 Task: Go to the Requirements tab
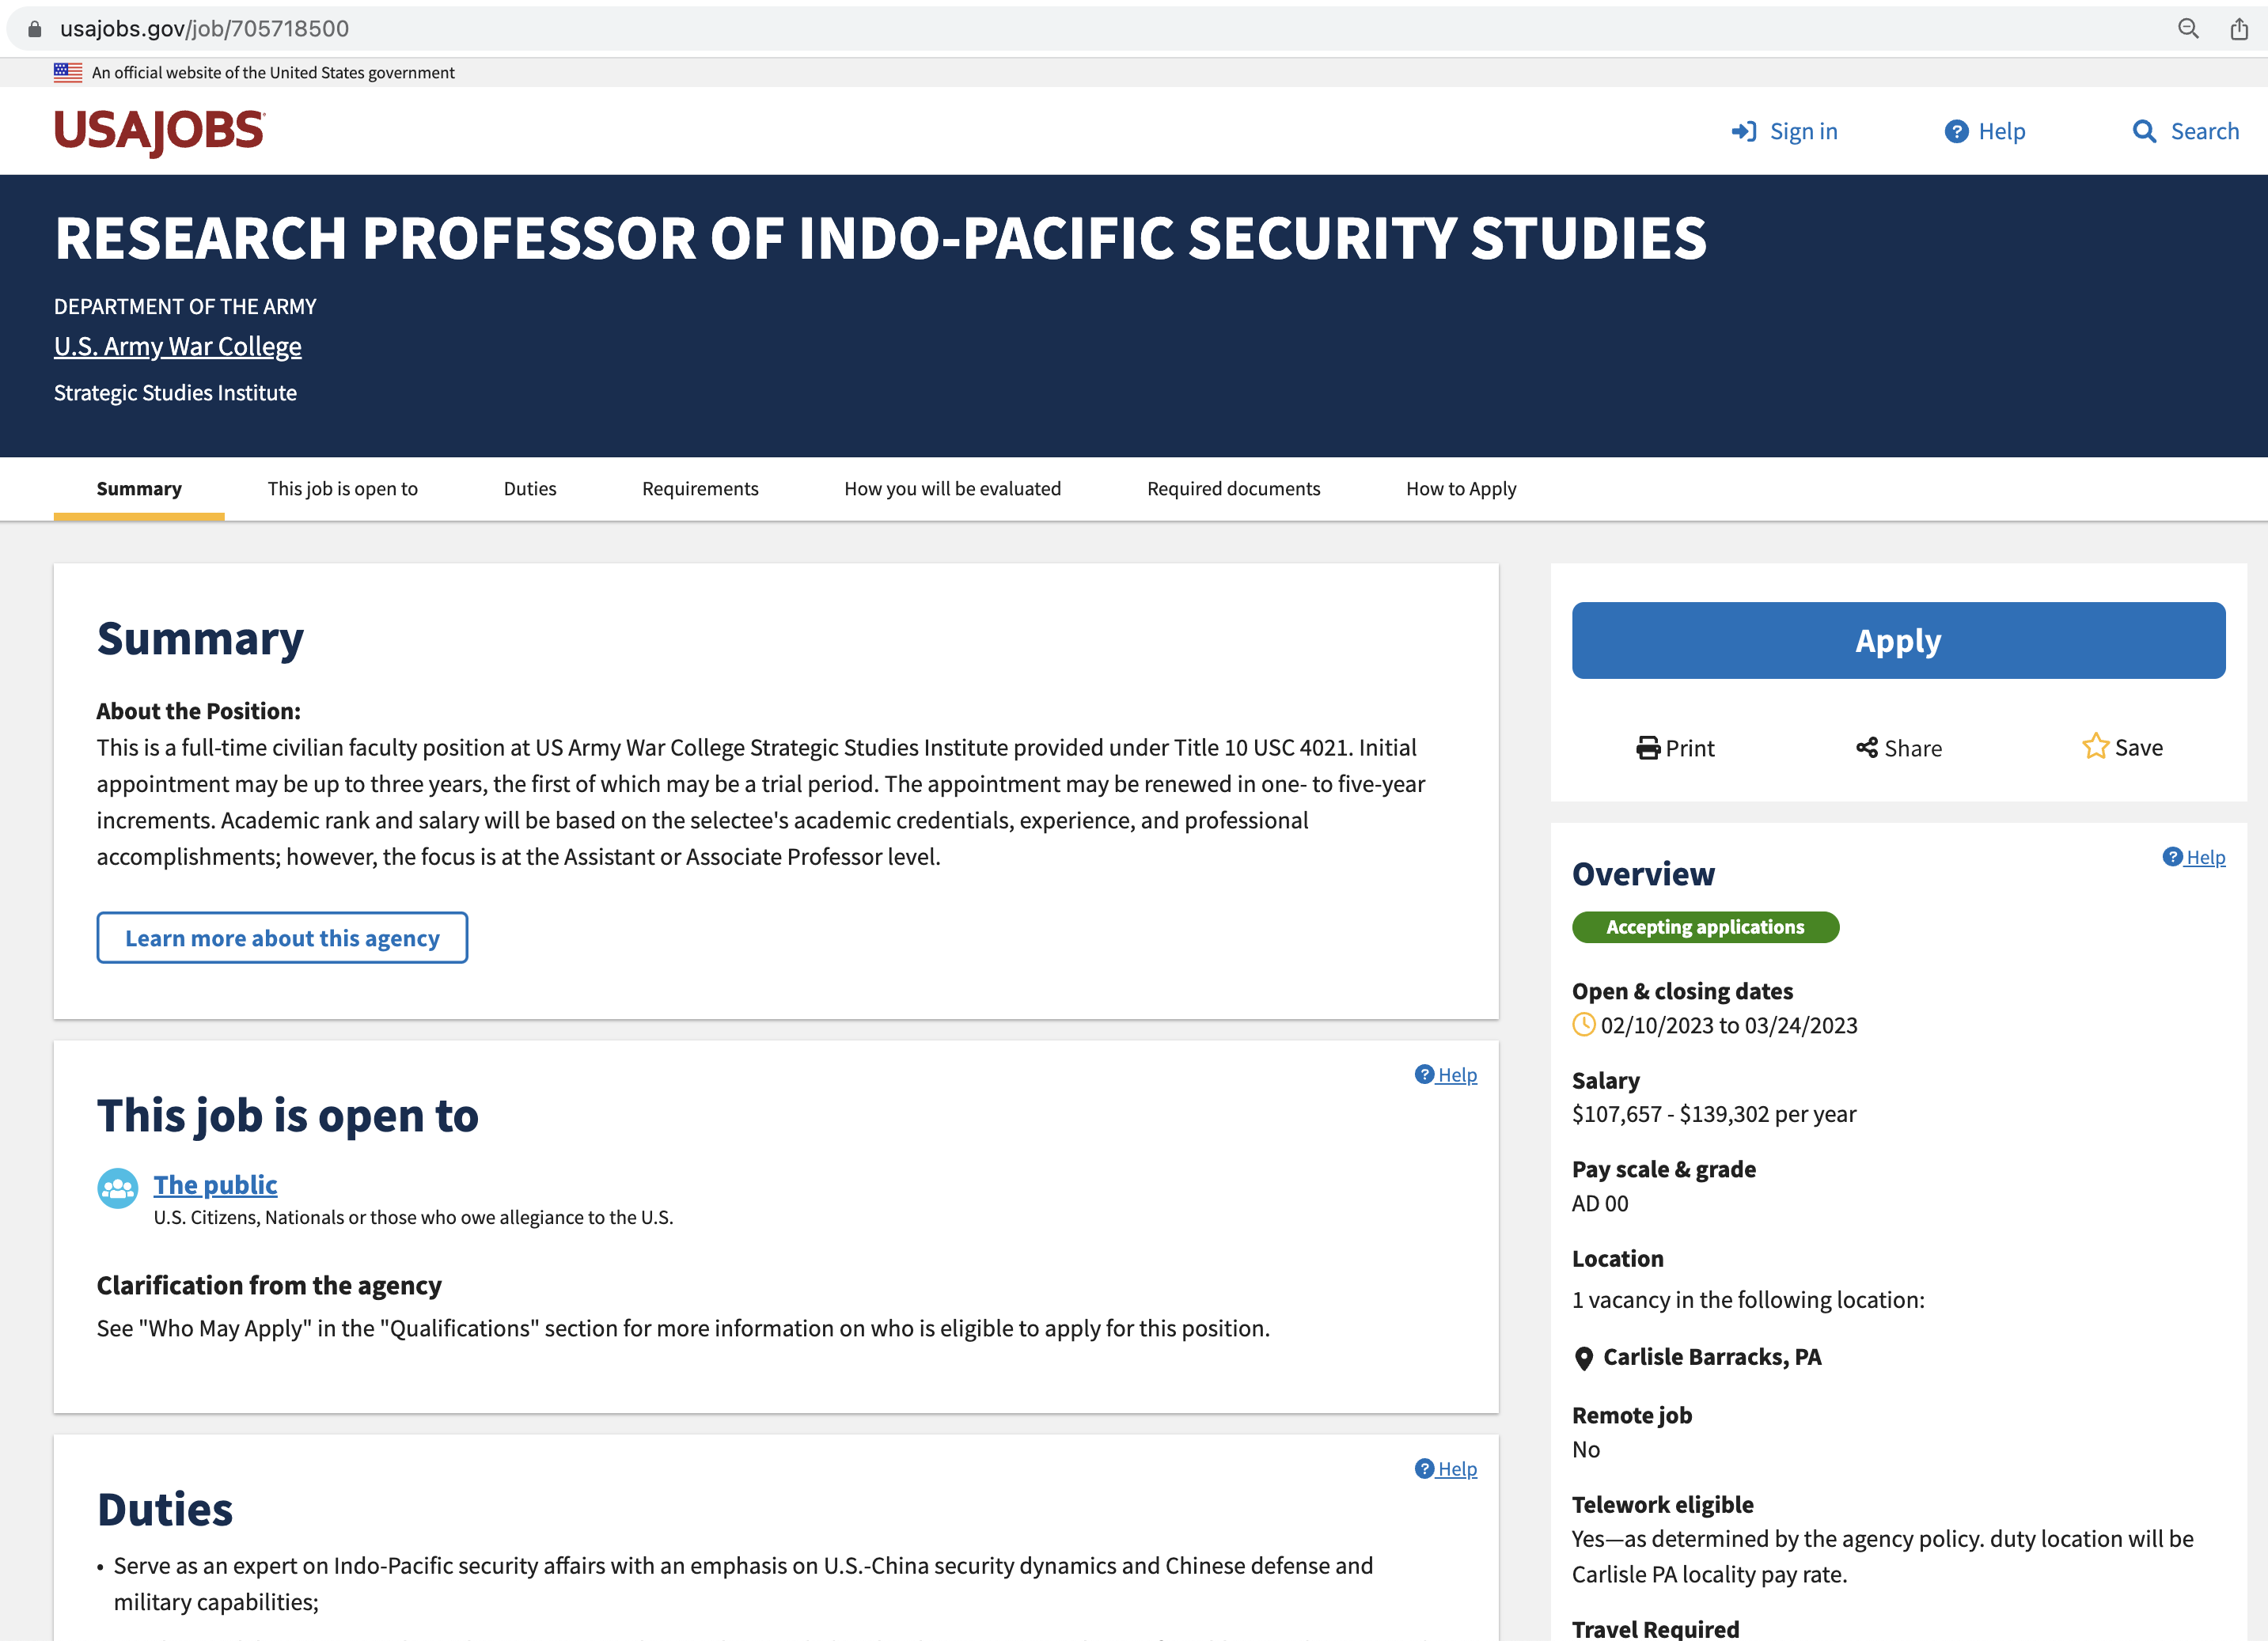pos(700,489)
